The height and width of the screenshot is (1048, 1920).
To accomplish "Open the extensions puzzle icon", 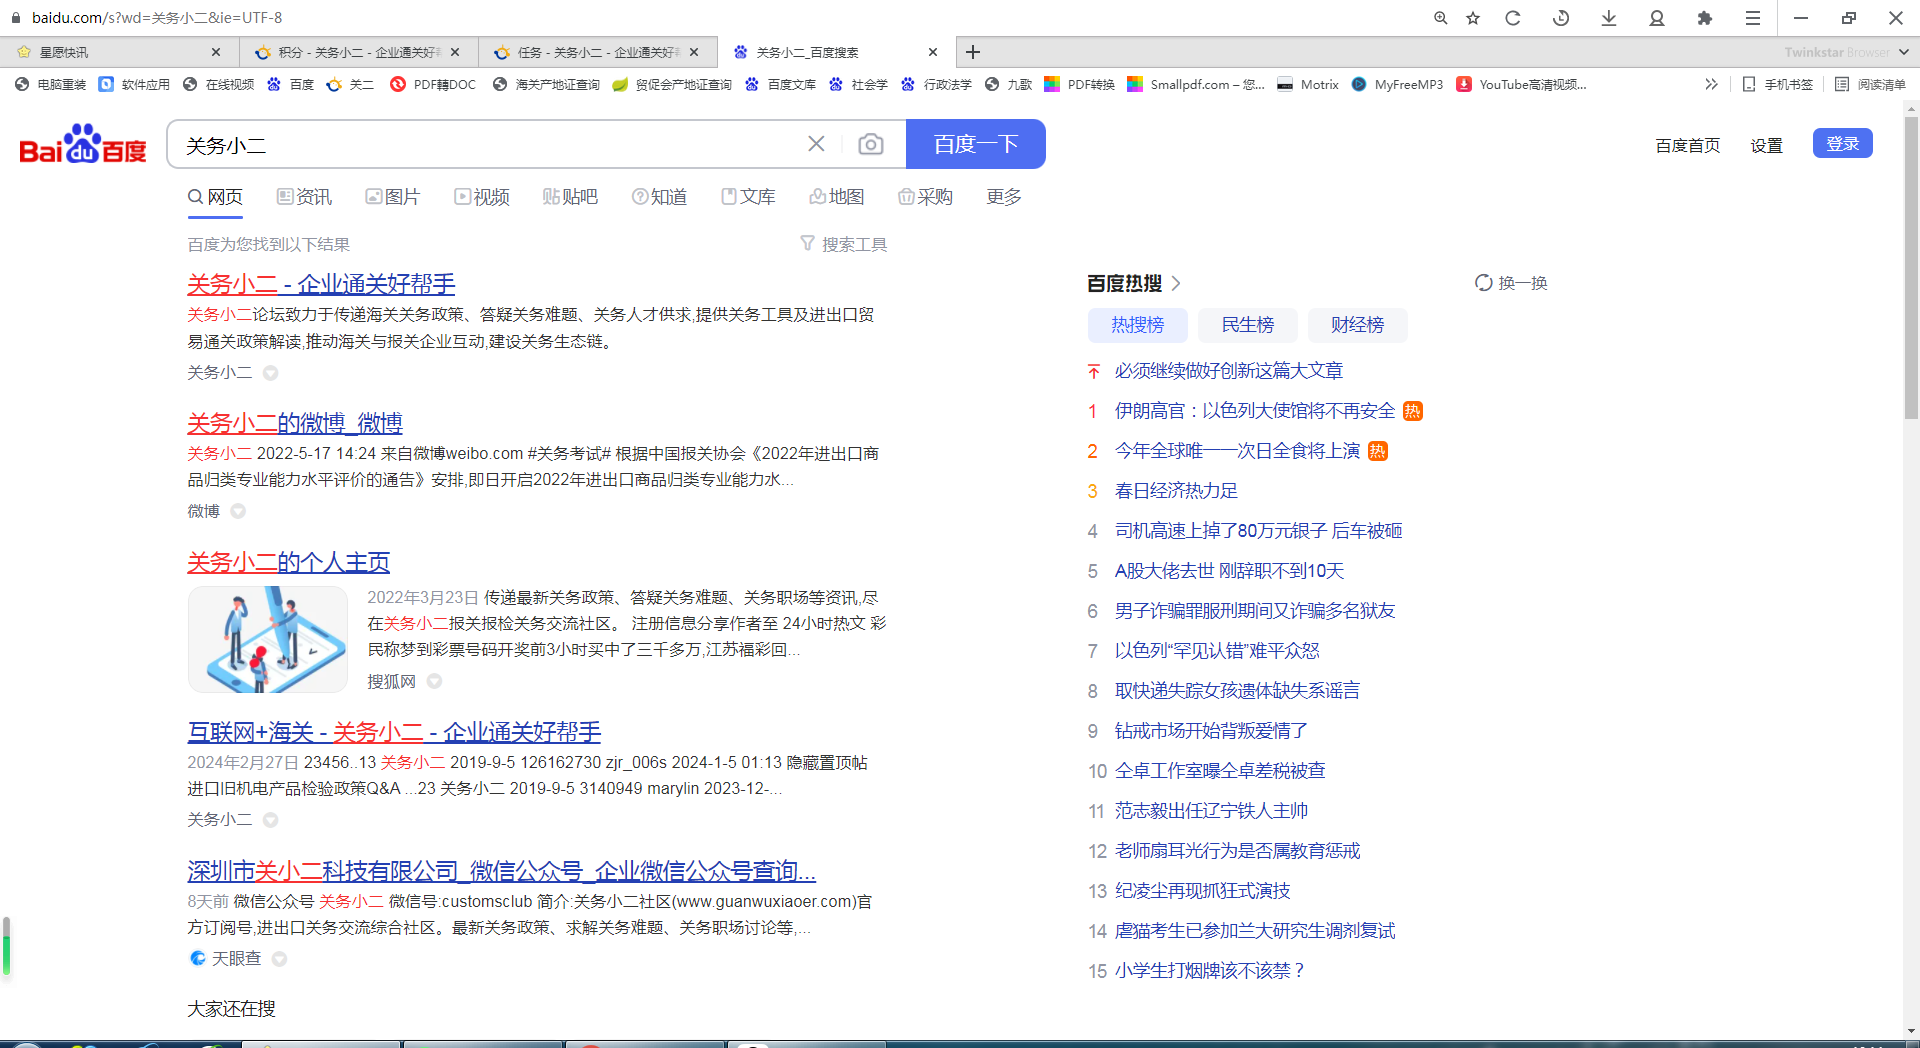I will (1705, 18).
